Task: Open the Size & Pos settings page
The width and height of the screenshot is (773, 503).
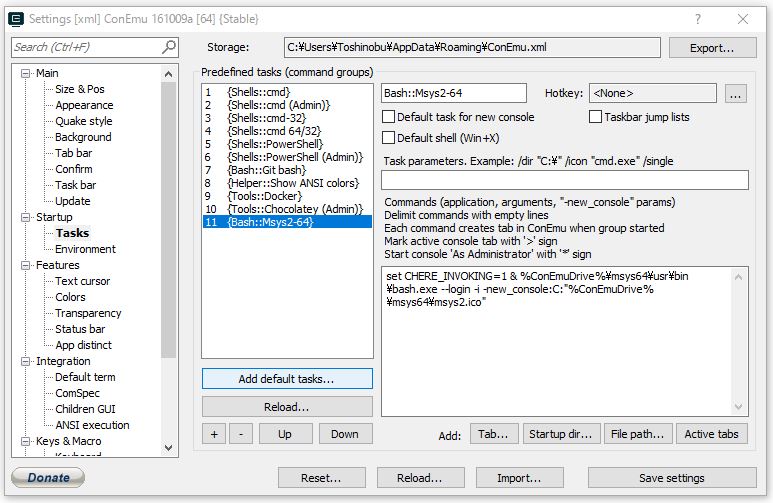Action: [x=80, y=89]
